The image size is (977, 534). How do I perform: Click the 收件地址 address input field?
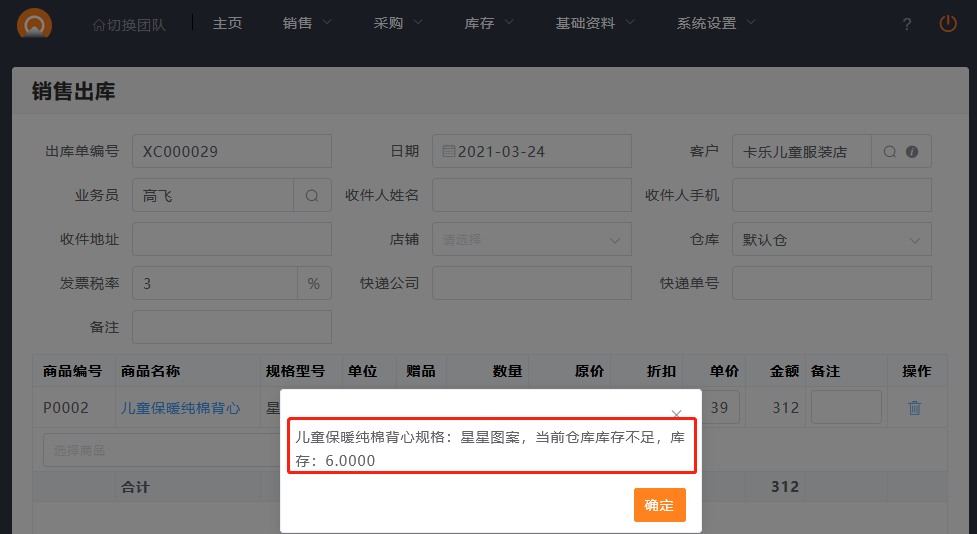click(231, 240)
